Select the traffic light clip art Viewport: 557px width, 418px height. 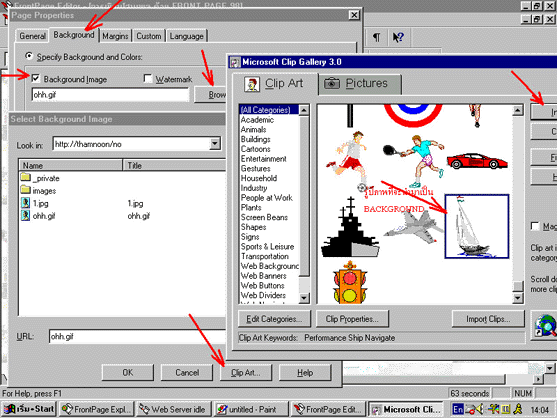click(350, 282)
